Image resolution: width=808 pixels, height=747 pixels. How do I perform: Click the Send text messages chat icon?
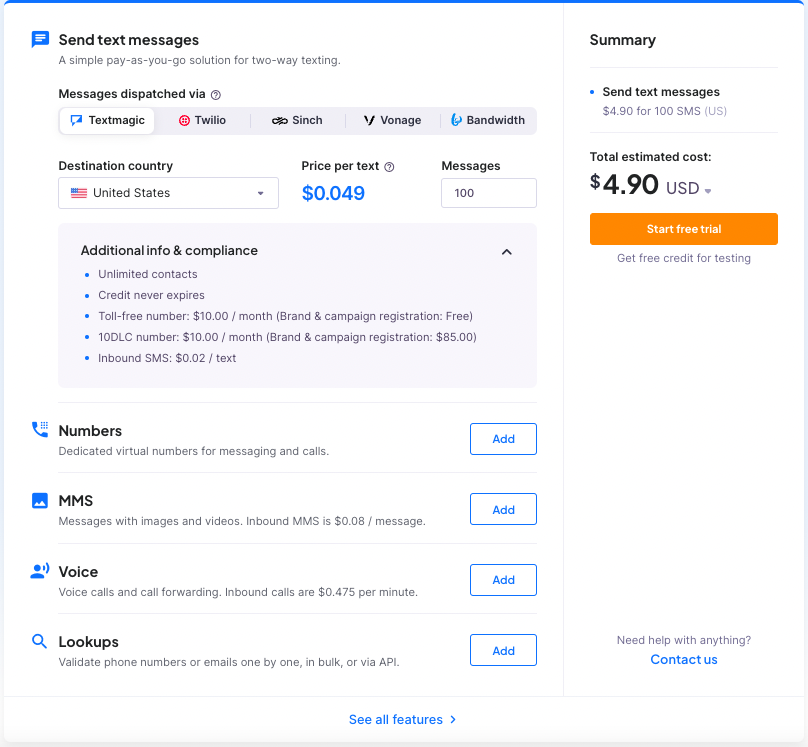click(40, 40)
